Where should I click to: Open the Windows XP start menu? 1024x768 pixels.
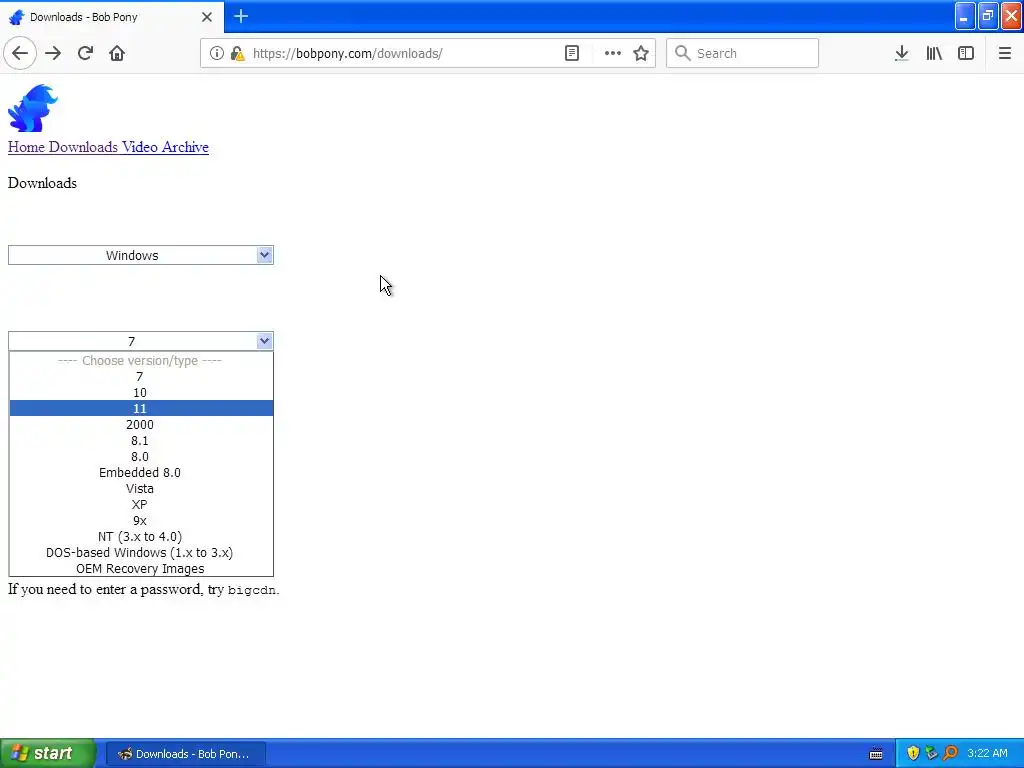(x=47, y=754)
